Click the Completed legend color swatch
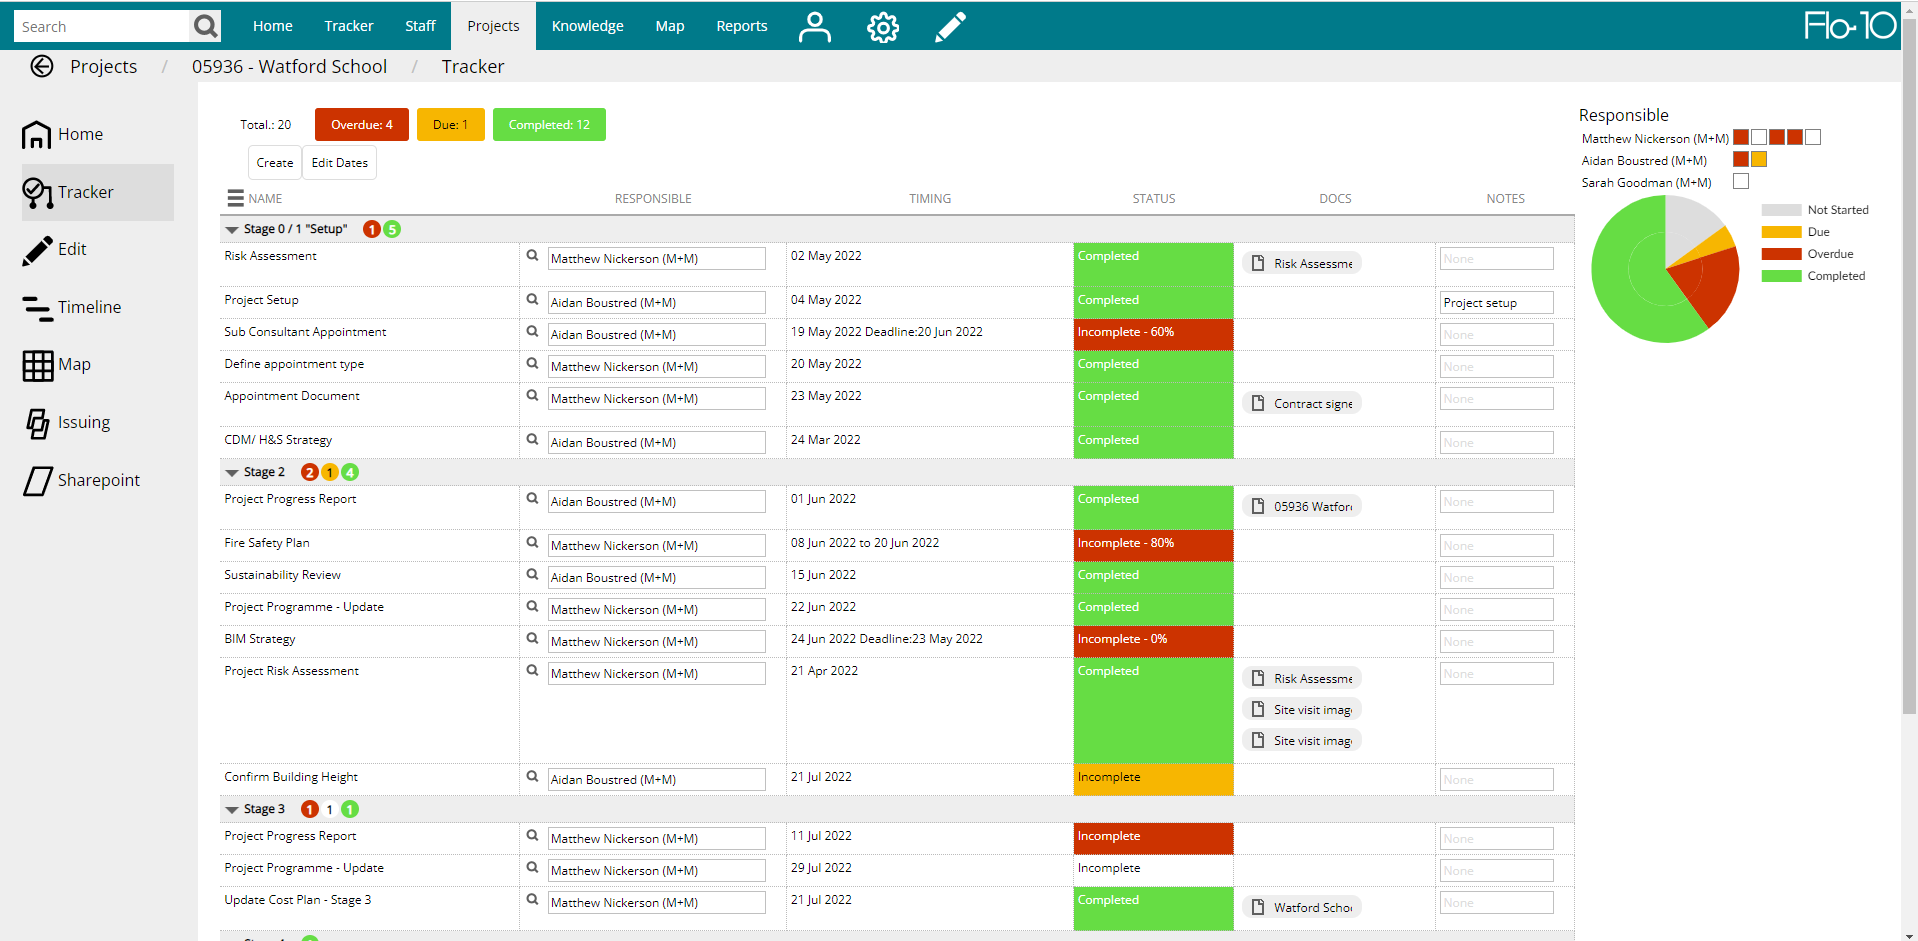Viewport: 1918px width, 941px height. [1781, 276]
